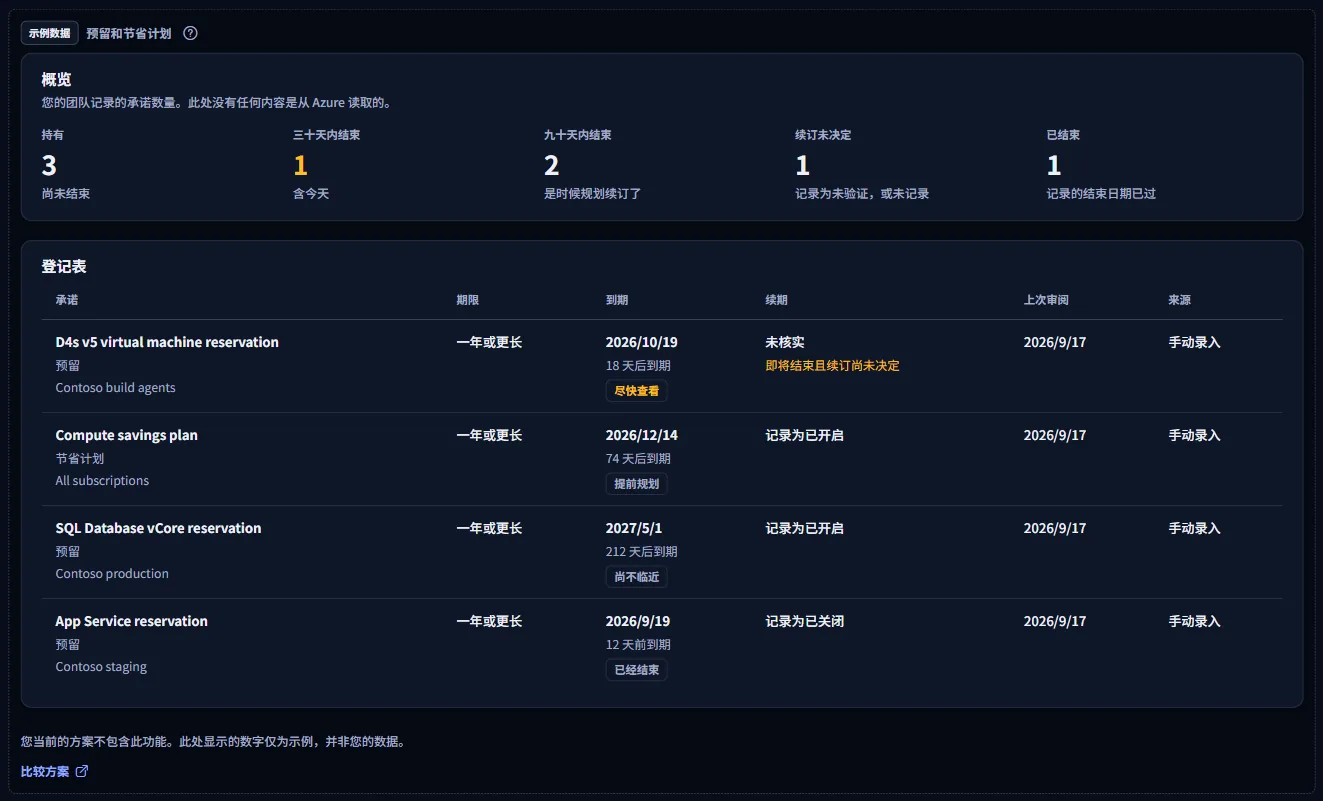
Task: Click the help icon beside 预留和节省计划
Action: 190,33
